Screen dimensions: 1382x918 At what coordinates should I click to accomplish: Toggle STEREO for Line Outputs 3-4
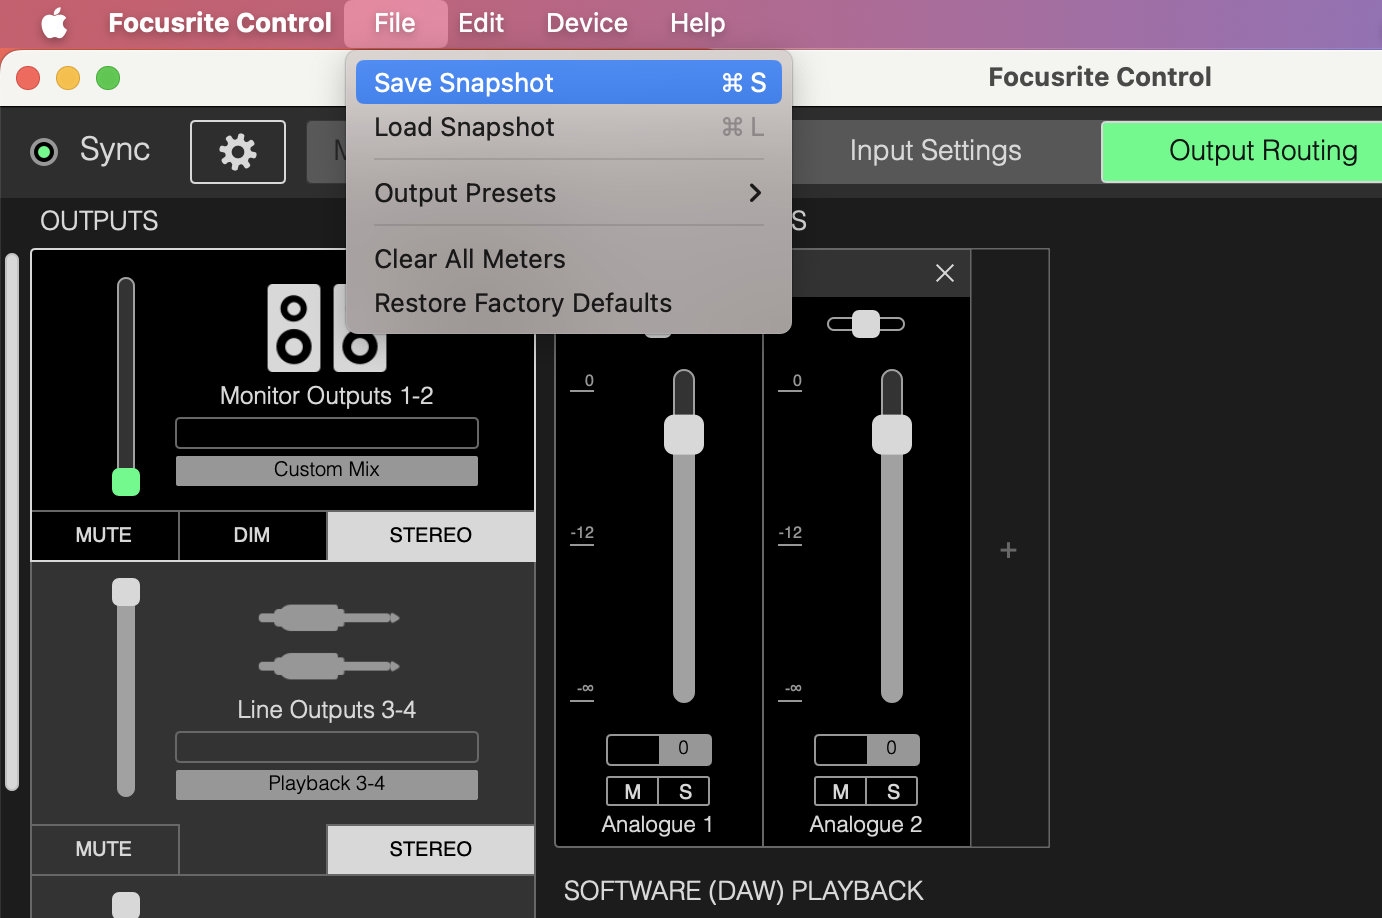(x=431, y=849)
